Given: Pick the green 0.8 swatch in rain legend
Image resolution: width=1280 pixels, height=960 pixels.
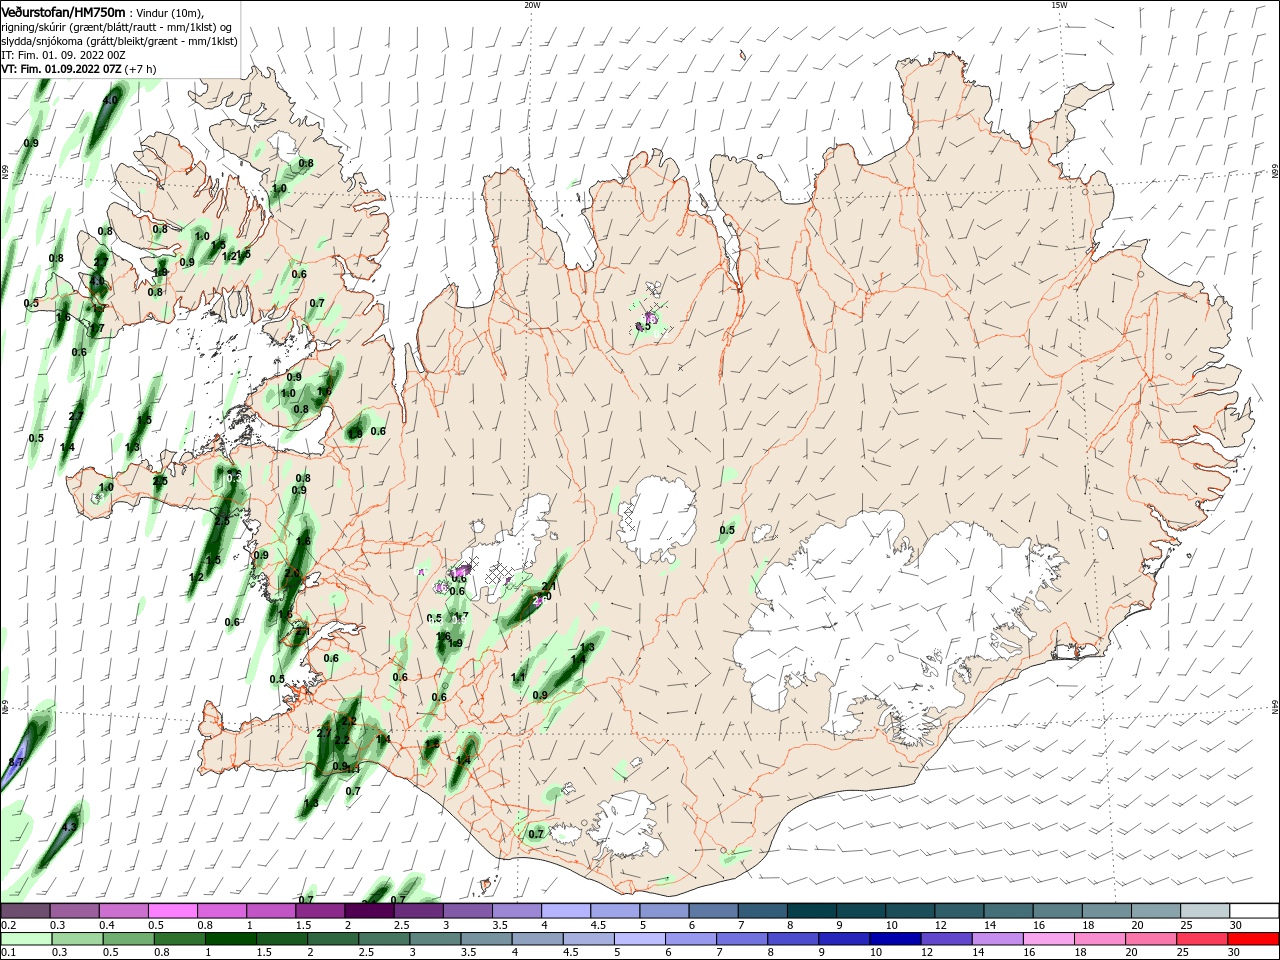Looking at the screenshot, I should point(178,939).
